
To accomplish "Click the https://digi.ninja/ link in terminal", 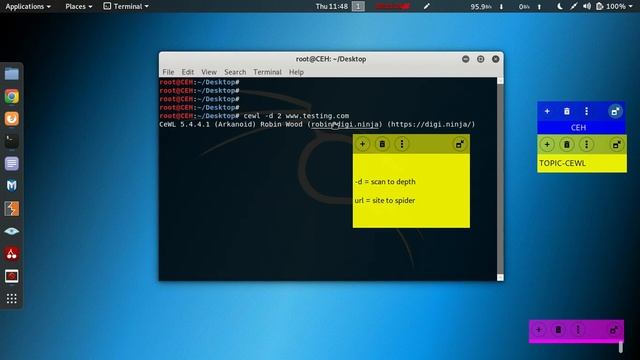I will pyautogui.click(x=431, y=124).
